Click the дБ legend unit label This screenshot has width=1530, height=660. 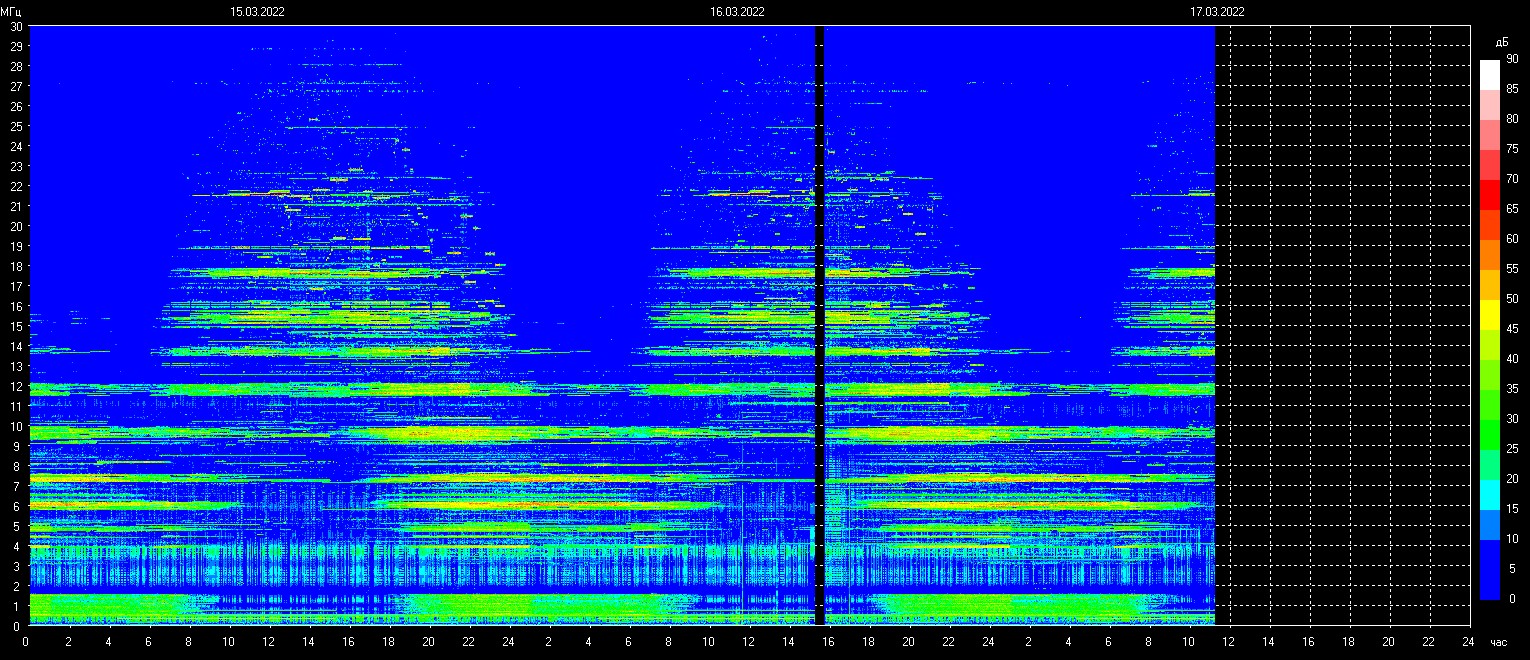tap(1501, 43)
